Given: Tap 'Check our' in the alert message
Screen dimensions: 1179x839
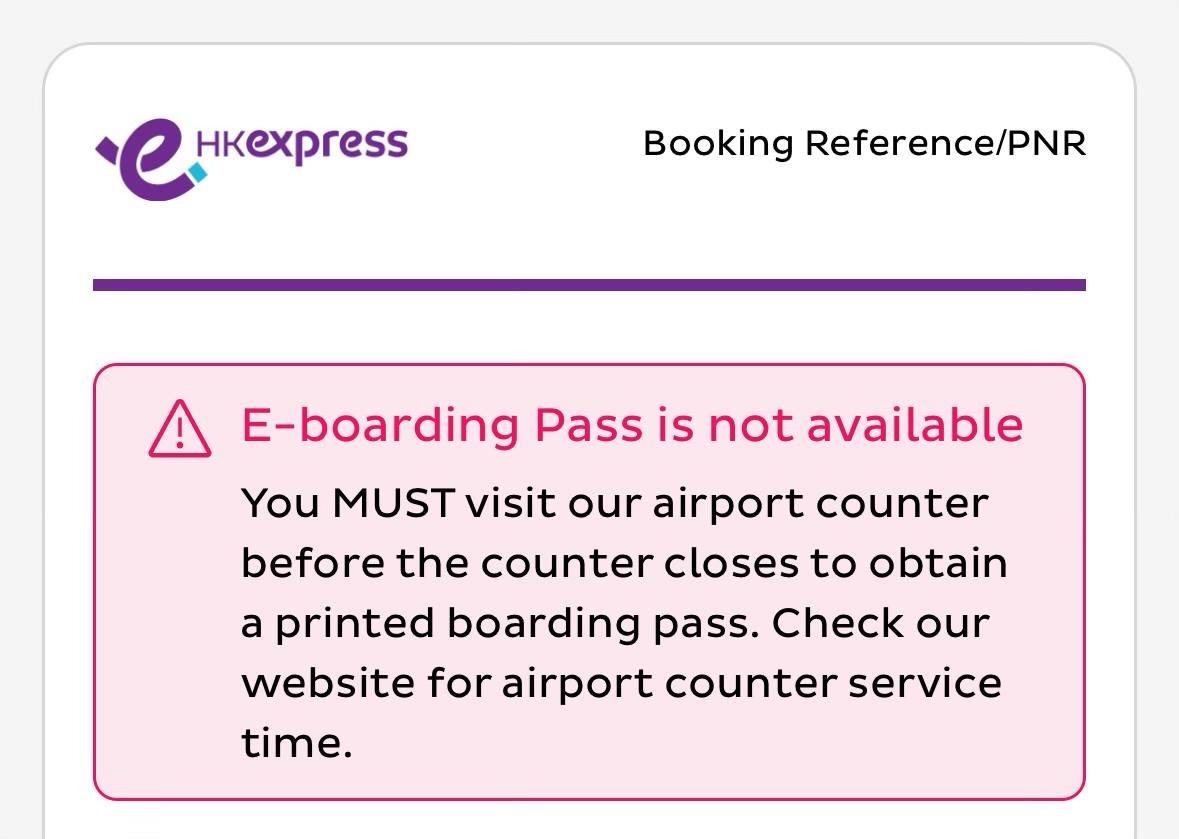Looking at the screenshot, I should click(880, 623).
